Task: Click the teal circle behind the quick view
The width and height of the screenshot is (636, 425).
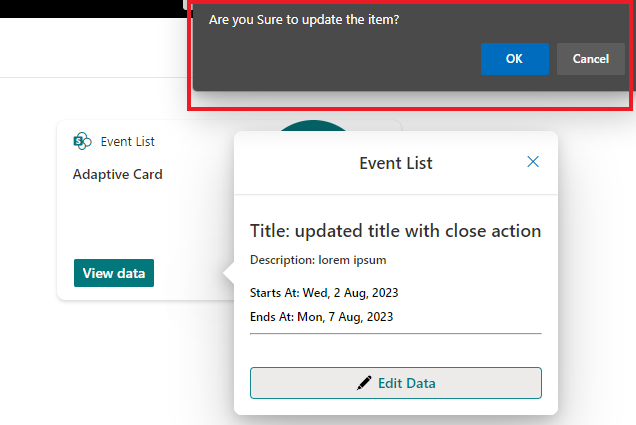Action: coord(312,127)
